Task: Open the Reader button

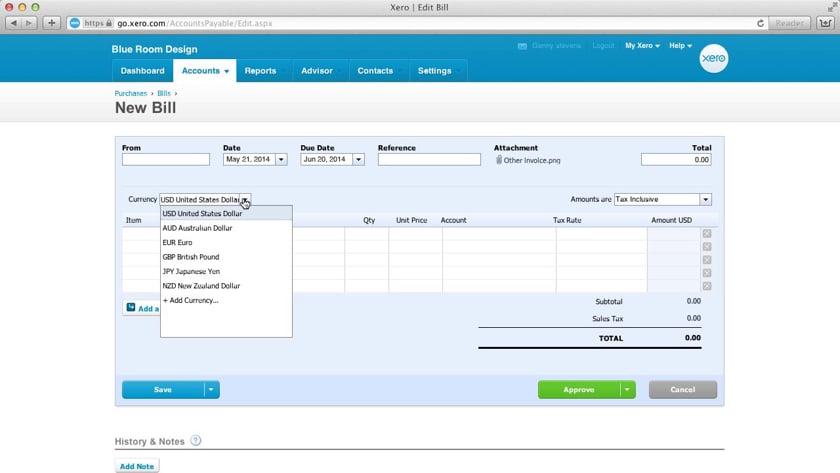Action: (x=789, y=23)
